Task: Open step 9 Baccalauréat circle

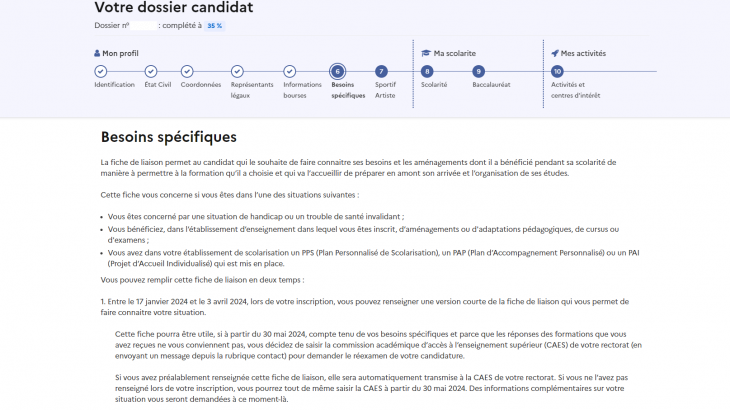Action: (479, 71)
